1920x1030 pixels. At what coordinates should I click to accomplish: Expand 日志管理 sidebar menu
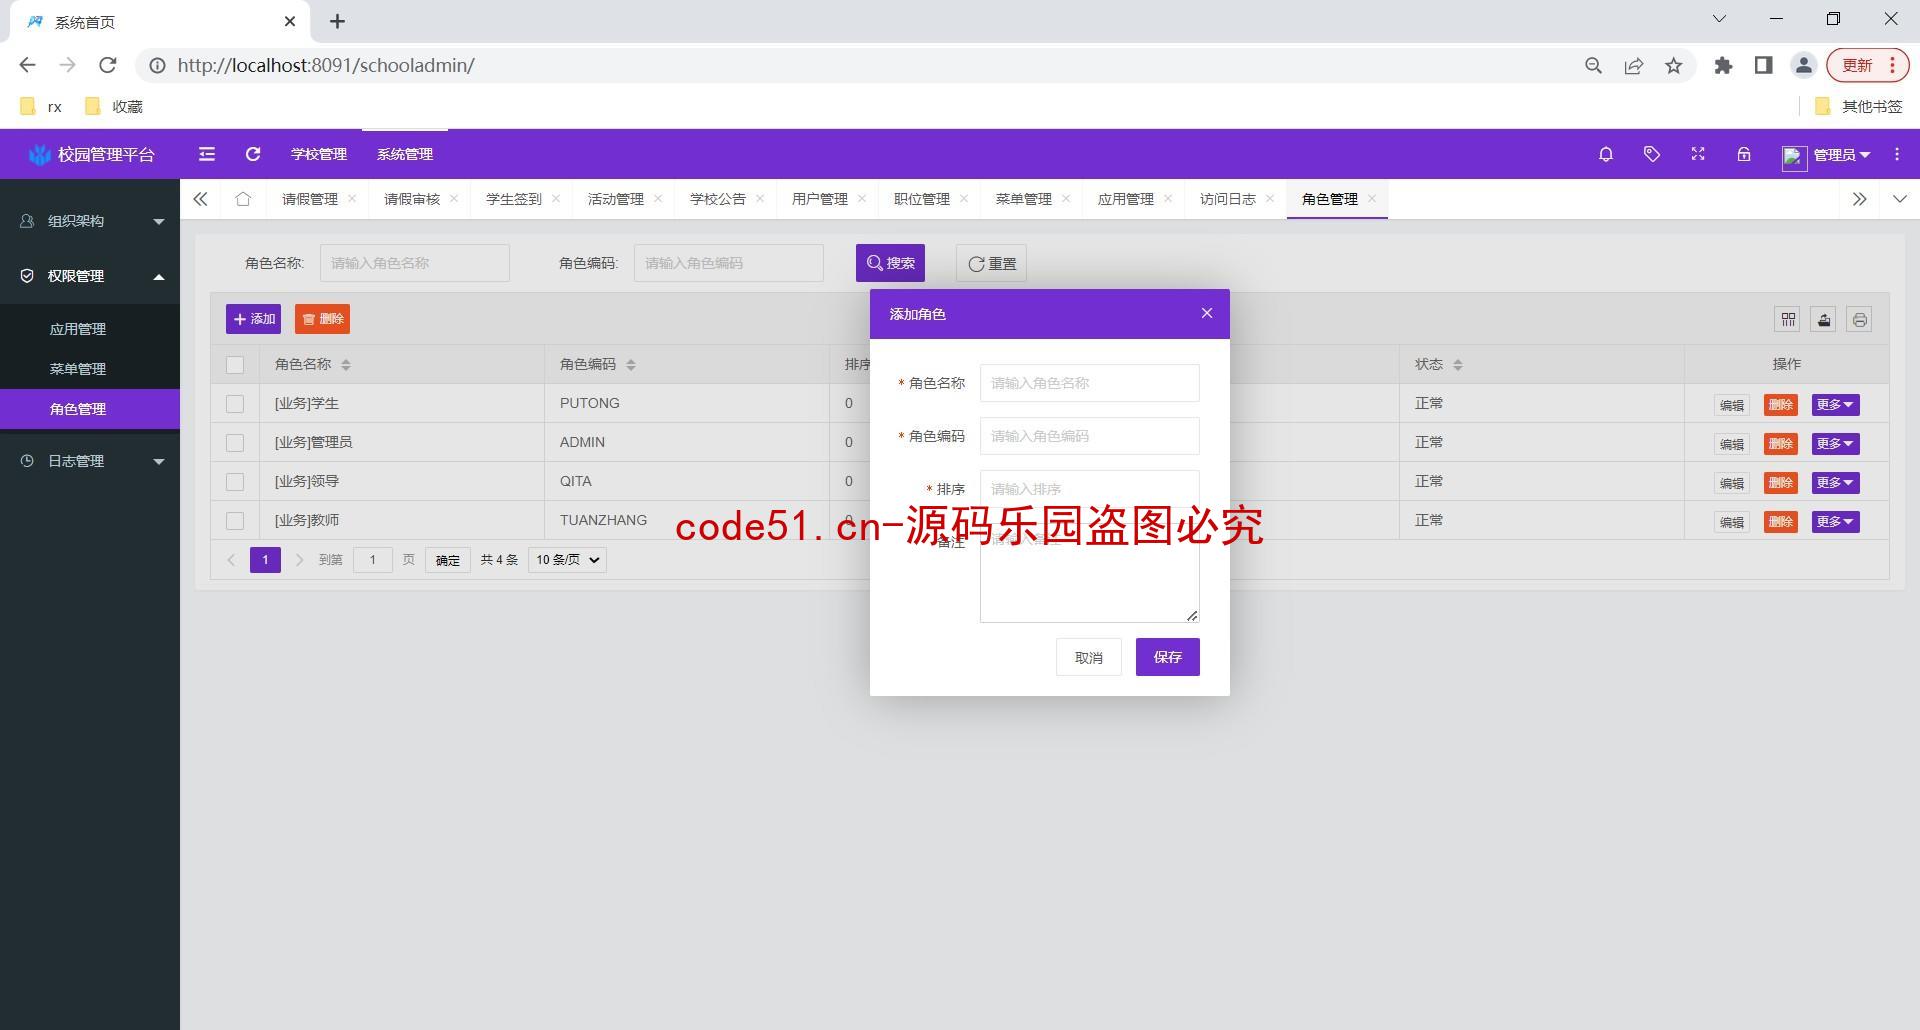coord(90,461)
